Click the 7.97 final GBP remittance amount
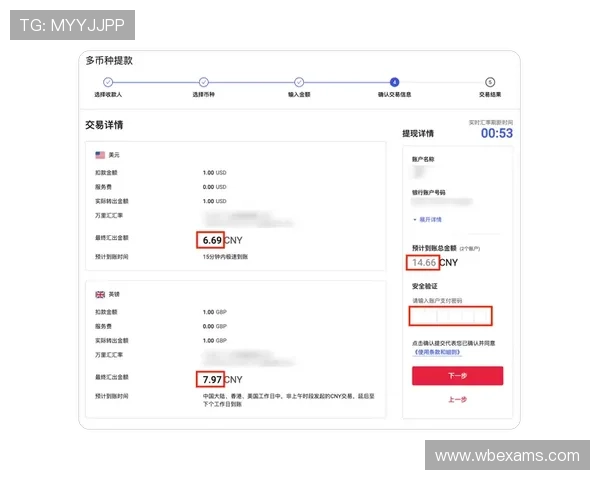The height and width of the screenshot is (480, 600). (212, 380)
